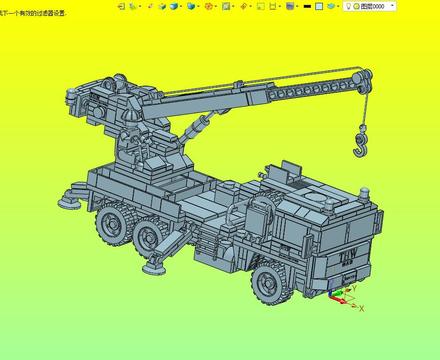Toggle the lightbulb visibility icon
This screenshot has height=360, width=440.
tap(348, 6)
